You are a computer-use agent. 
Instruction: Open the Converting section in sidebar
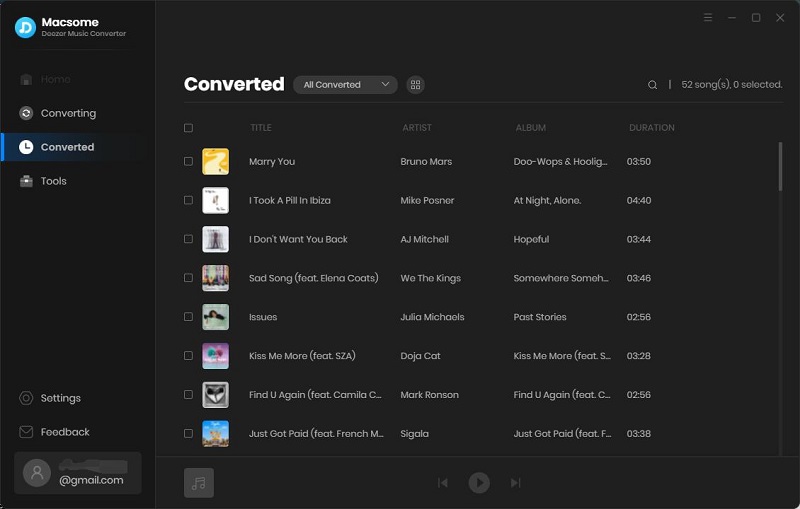pyautogui.click(x=68, y=113)
